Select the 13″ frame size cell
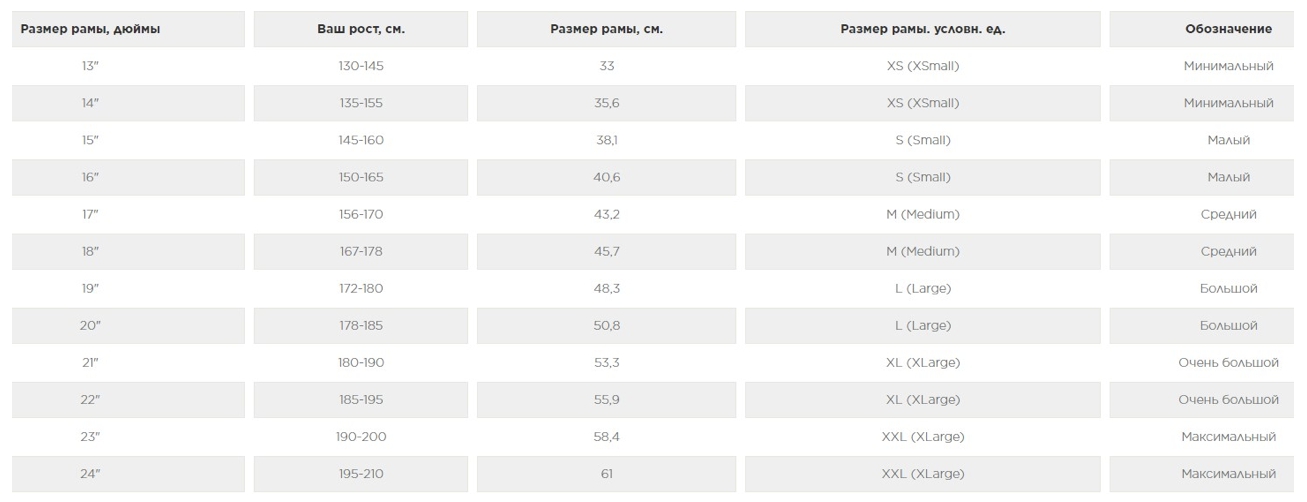The width and height of the screenshot is (1307, 502). [90, 66]
